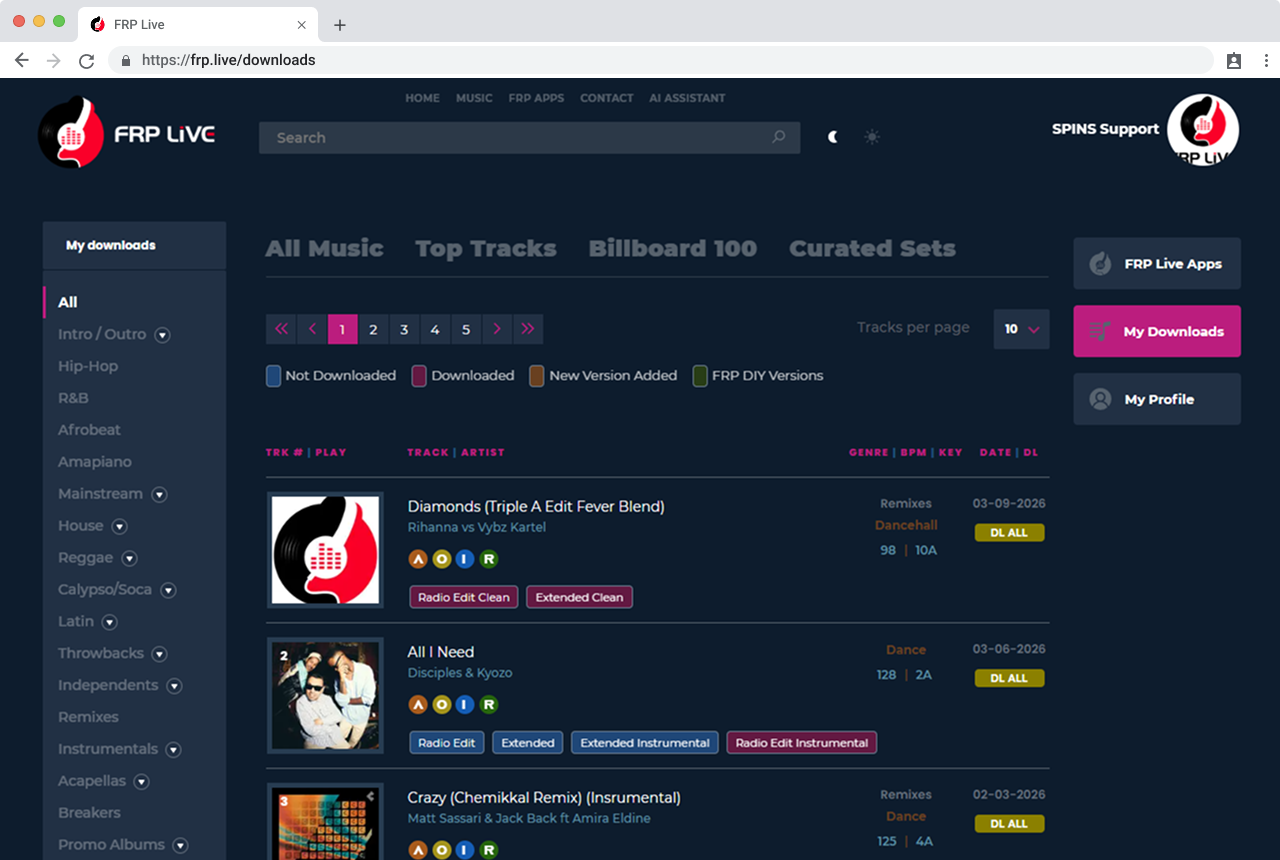Image resolution: width=1280 pixels, height=860 pixels.
Task: Expand the Intro / Outro category
Action: (x=162, y=335)
